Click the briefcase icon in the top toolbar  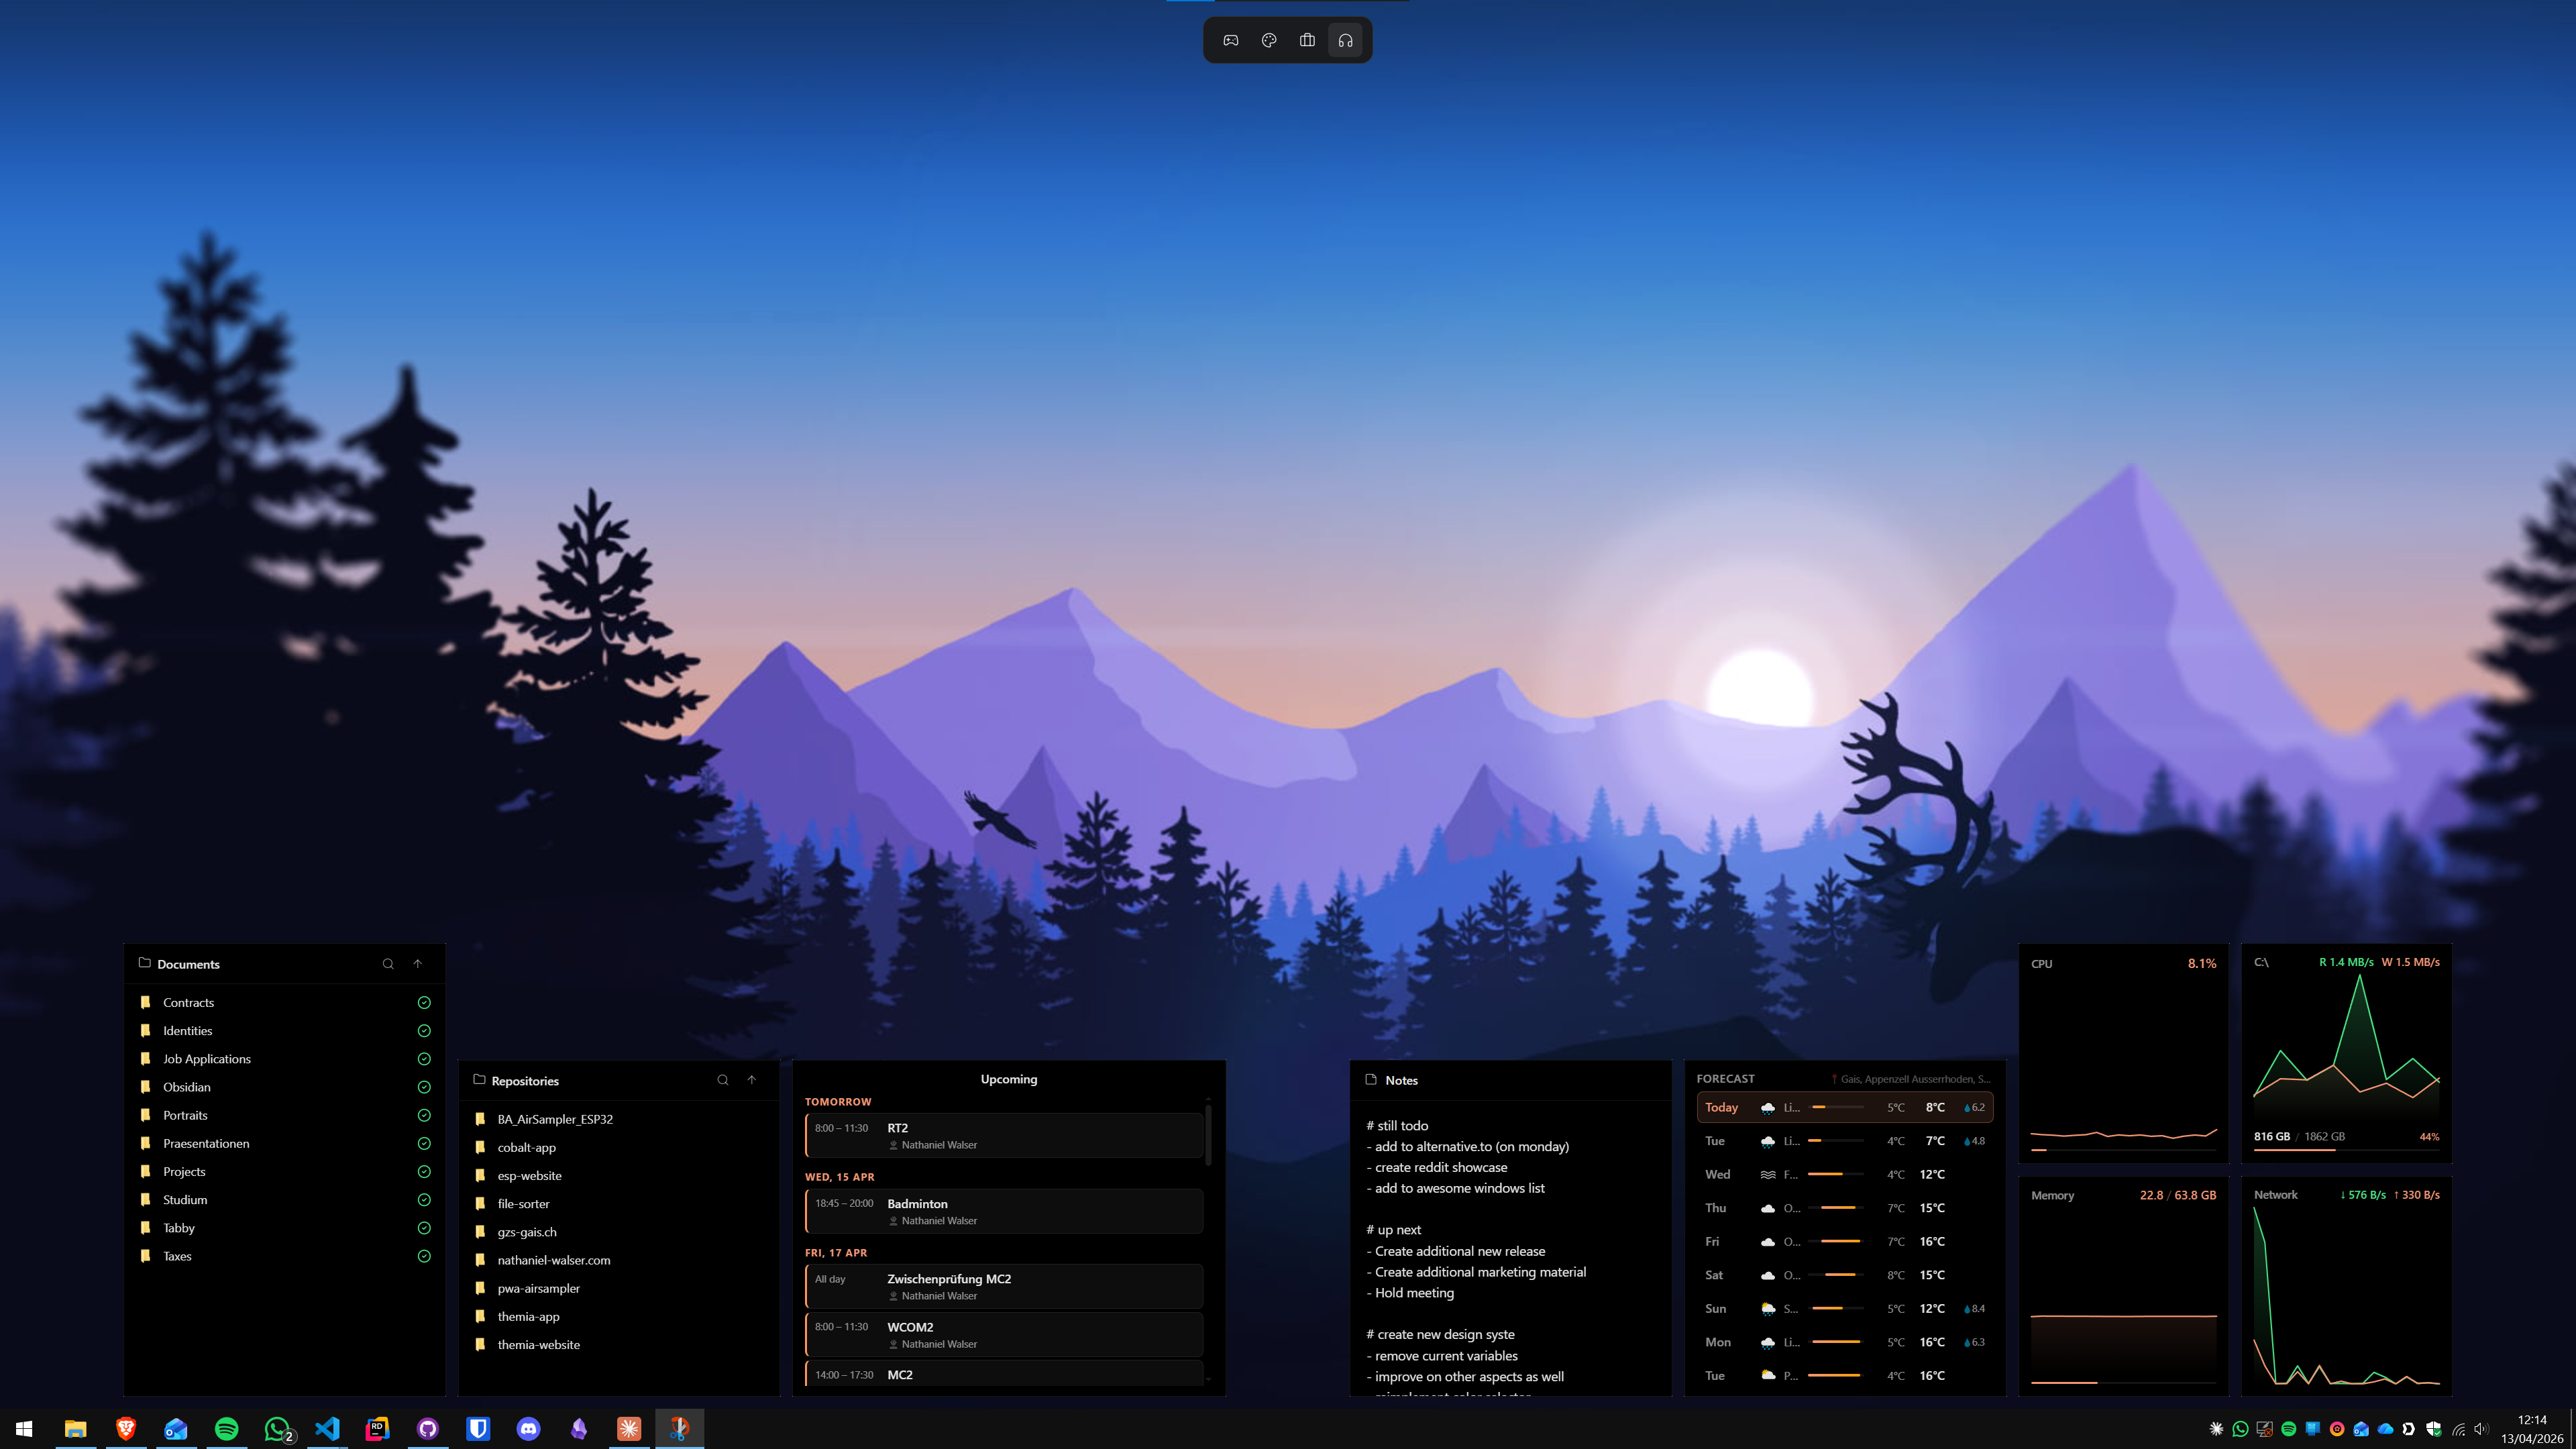1307,40
